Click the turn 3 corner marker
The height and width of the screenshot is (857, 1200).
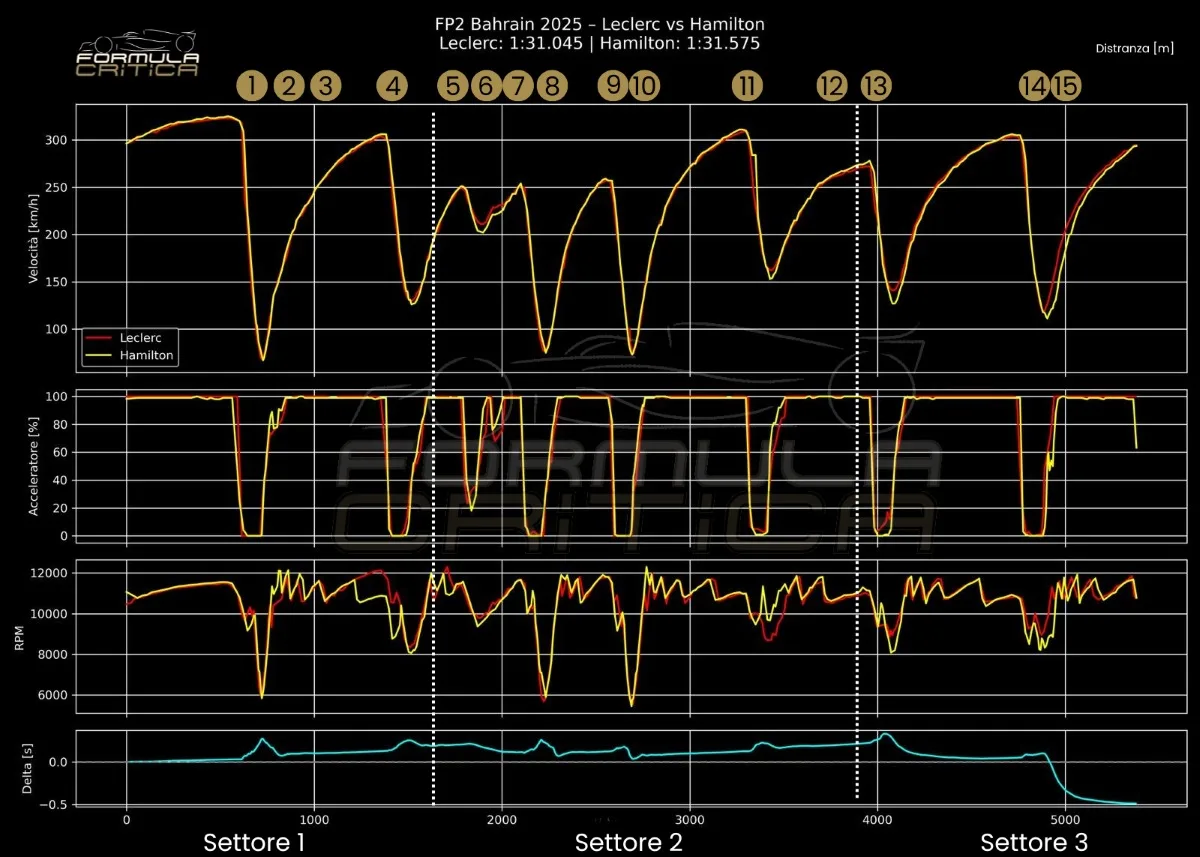(324, 86)
